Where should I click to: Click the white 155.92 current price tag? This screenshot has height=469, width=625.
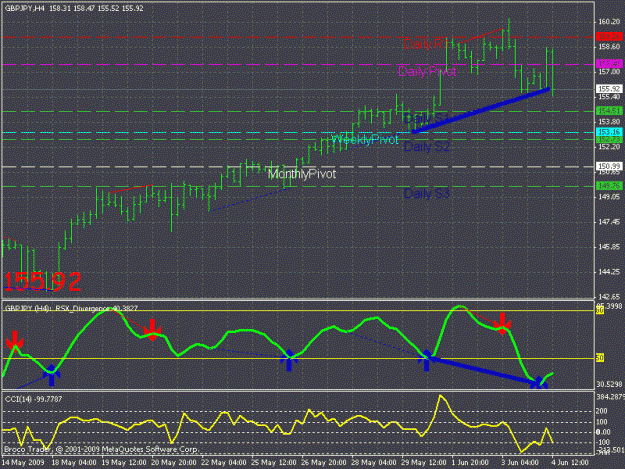[609, 89]
